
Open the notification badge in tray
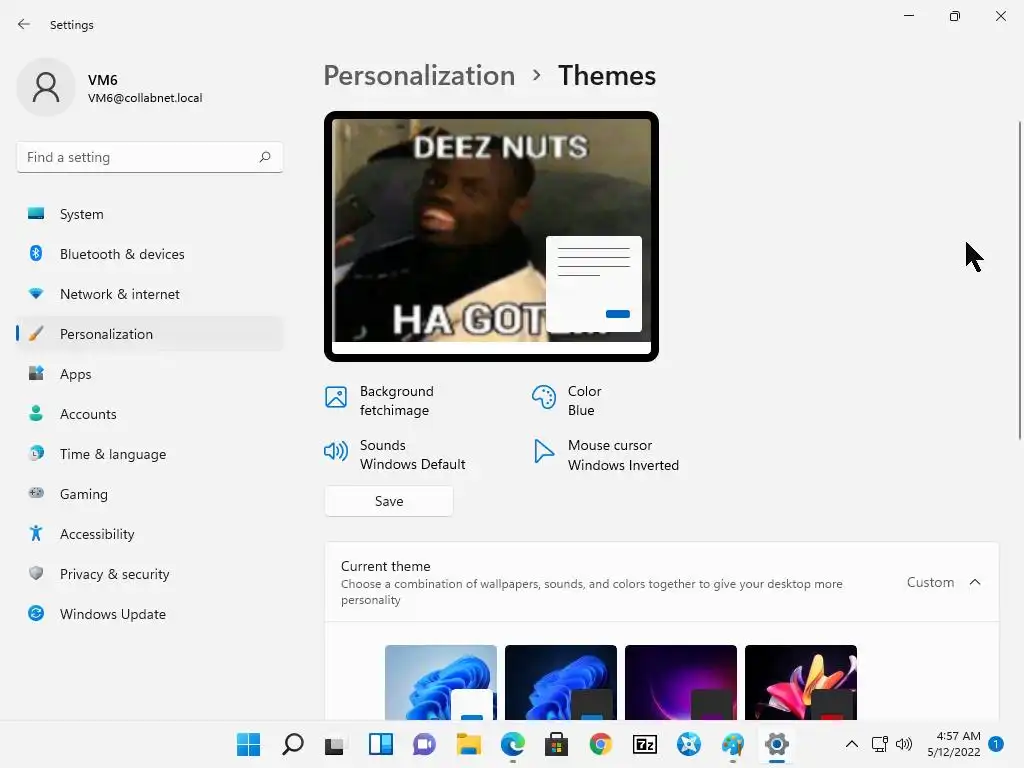tap(996, 744)
